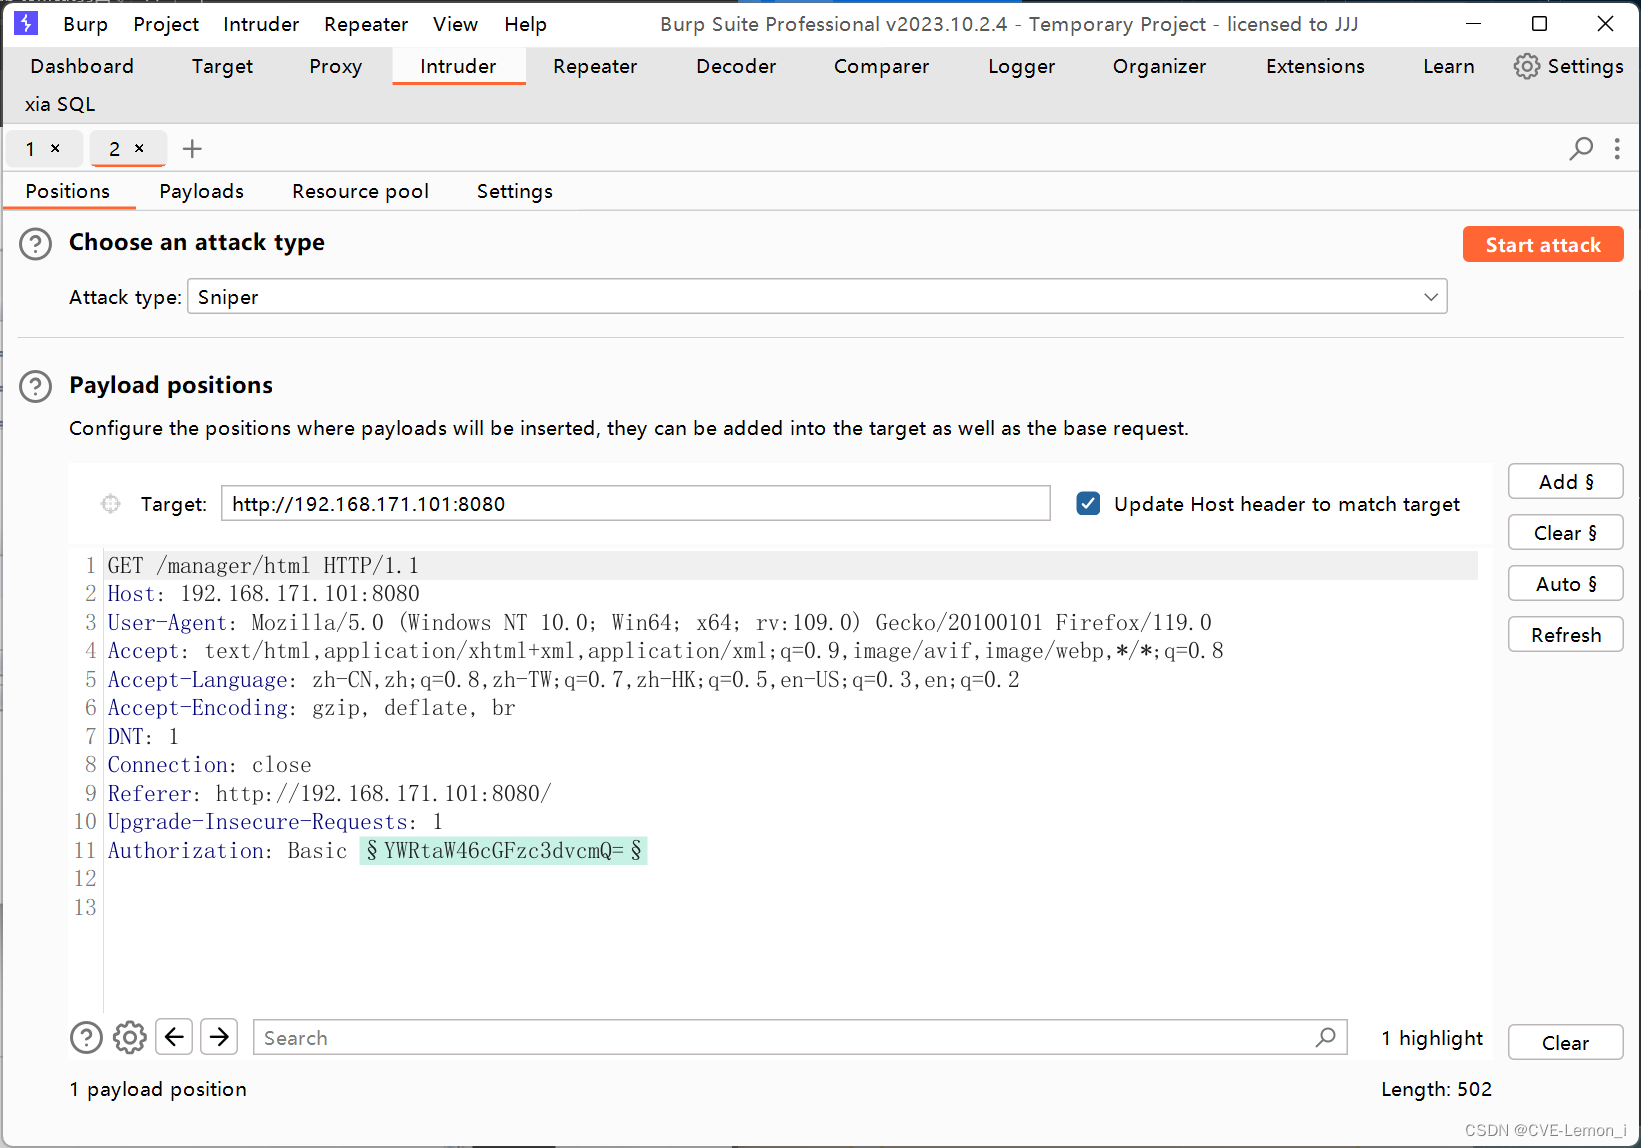The width and height of the screenshot is (1641, 1148).
Task: Switch to the Decoder tab
Action: pos(736,66)
